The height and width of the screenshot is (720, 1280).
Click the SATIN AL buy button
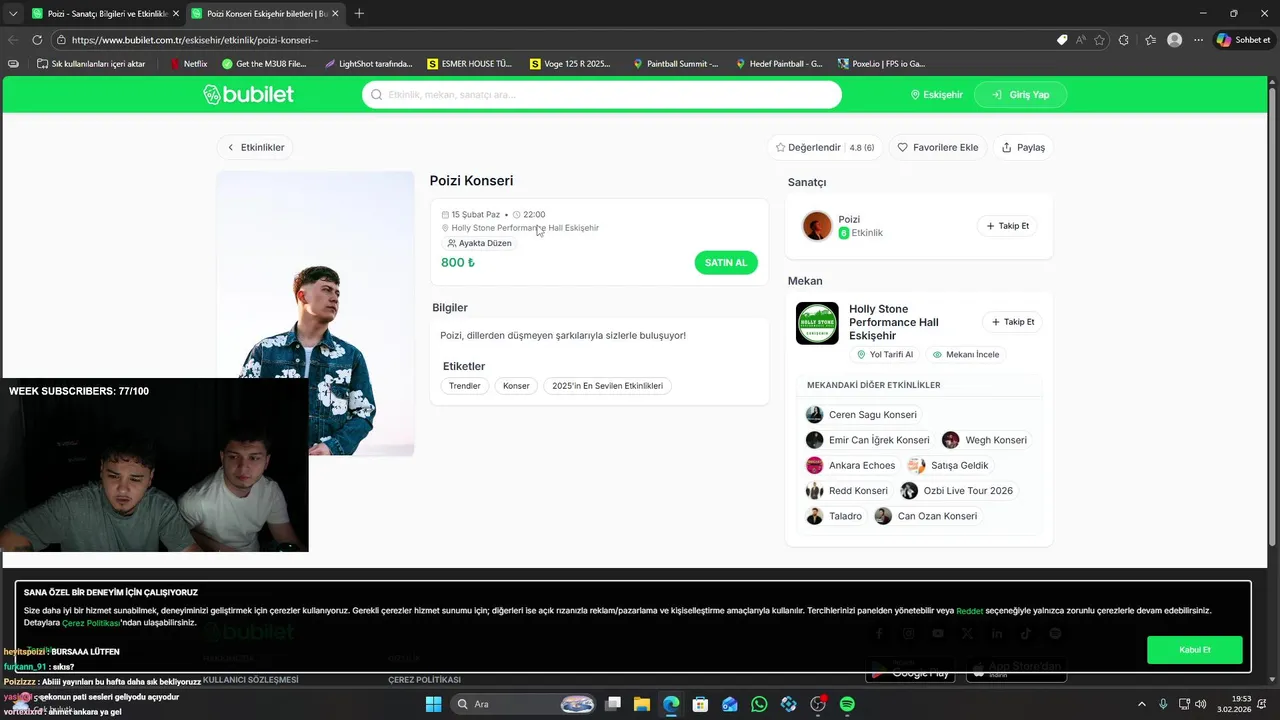pos(726,263)
